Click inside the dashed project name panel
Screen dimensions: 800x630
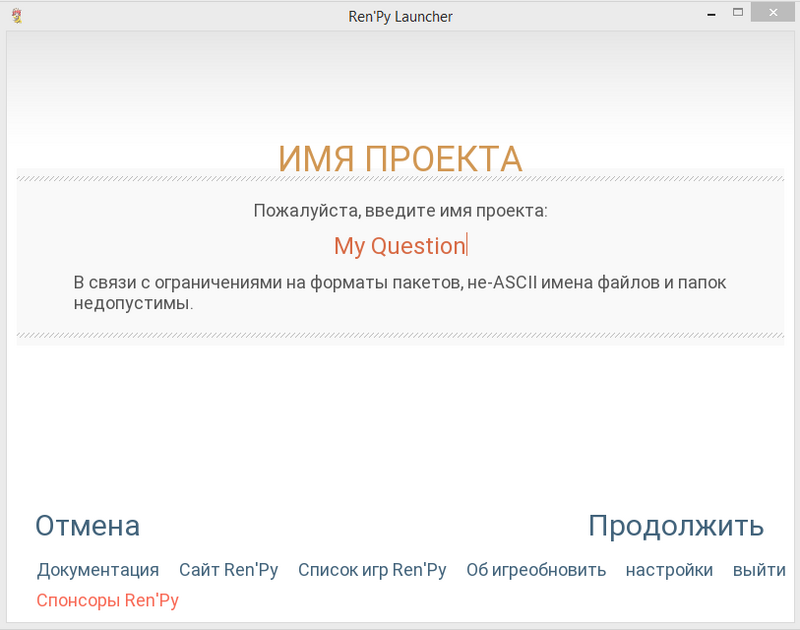click(x=400, y=210)
